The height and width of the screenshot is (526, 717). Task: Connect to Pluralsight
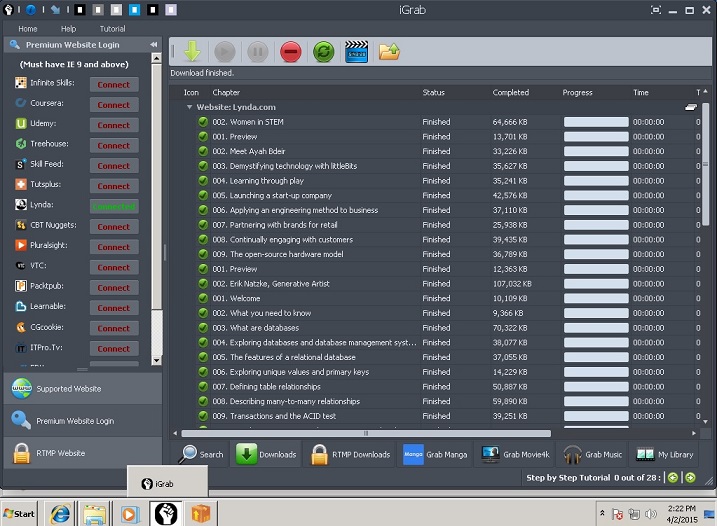point(114,247)
